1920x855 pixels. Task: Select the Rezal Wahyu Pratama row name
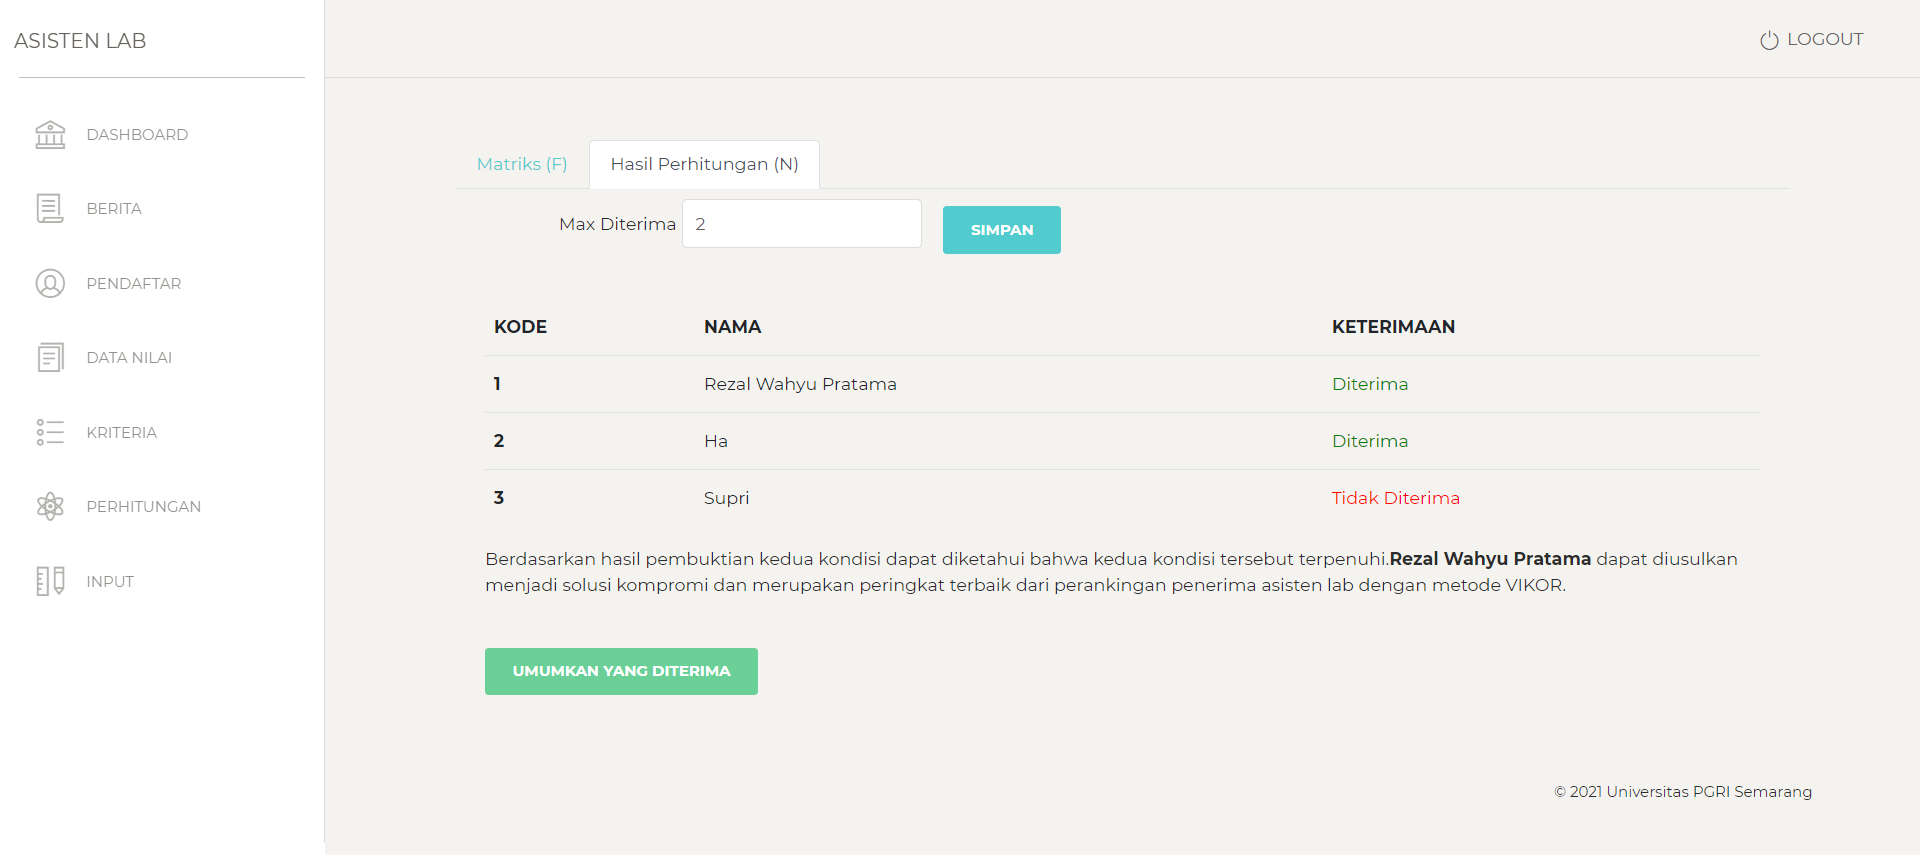click(x=800, y=384)
